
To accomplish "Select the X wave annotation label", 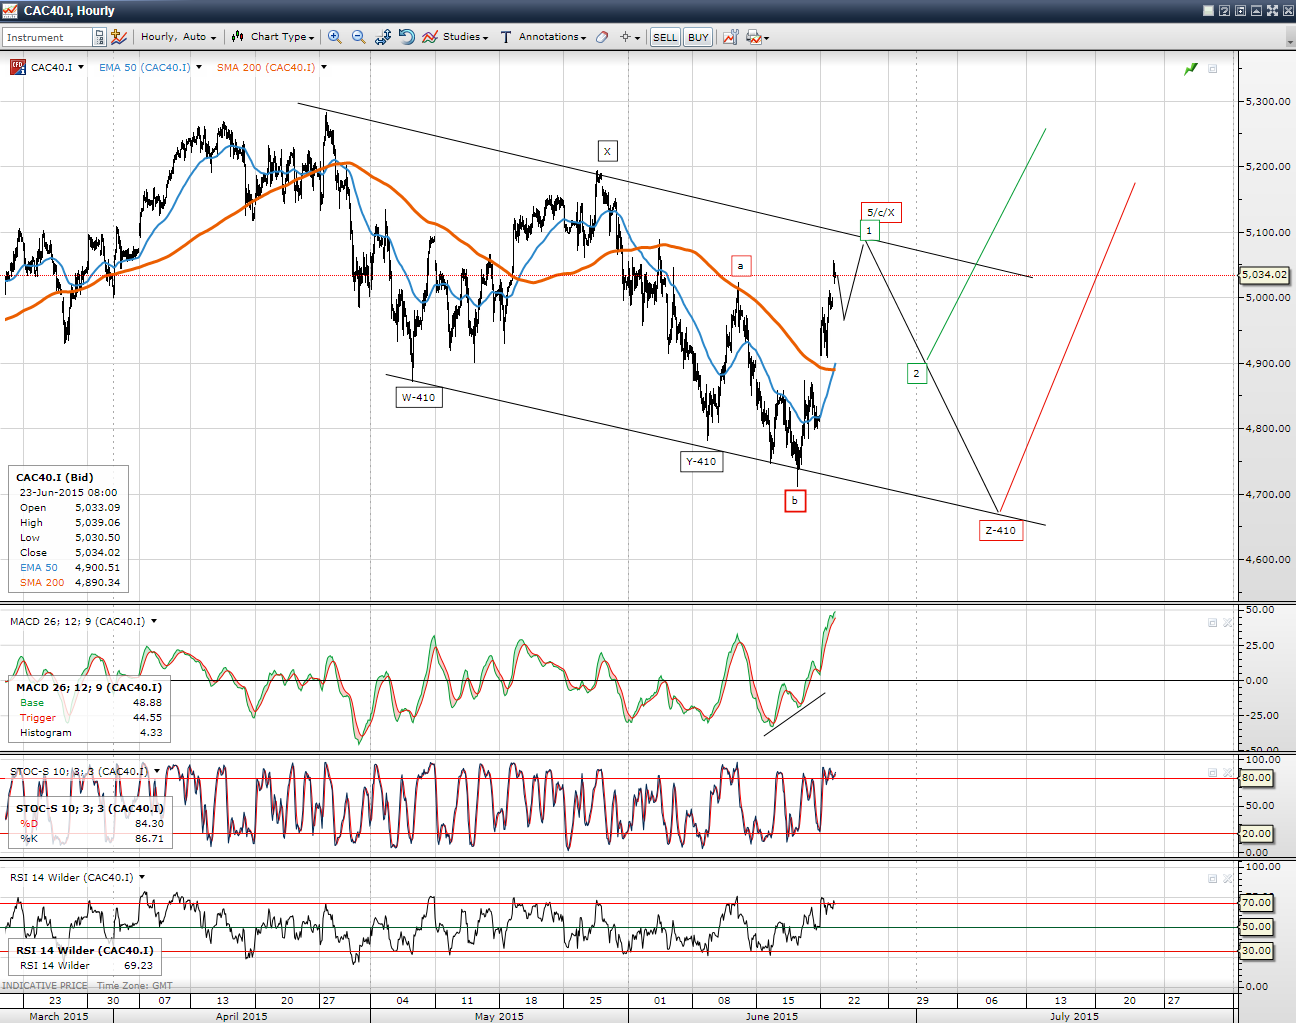I will 607,151.
